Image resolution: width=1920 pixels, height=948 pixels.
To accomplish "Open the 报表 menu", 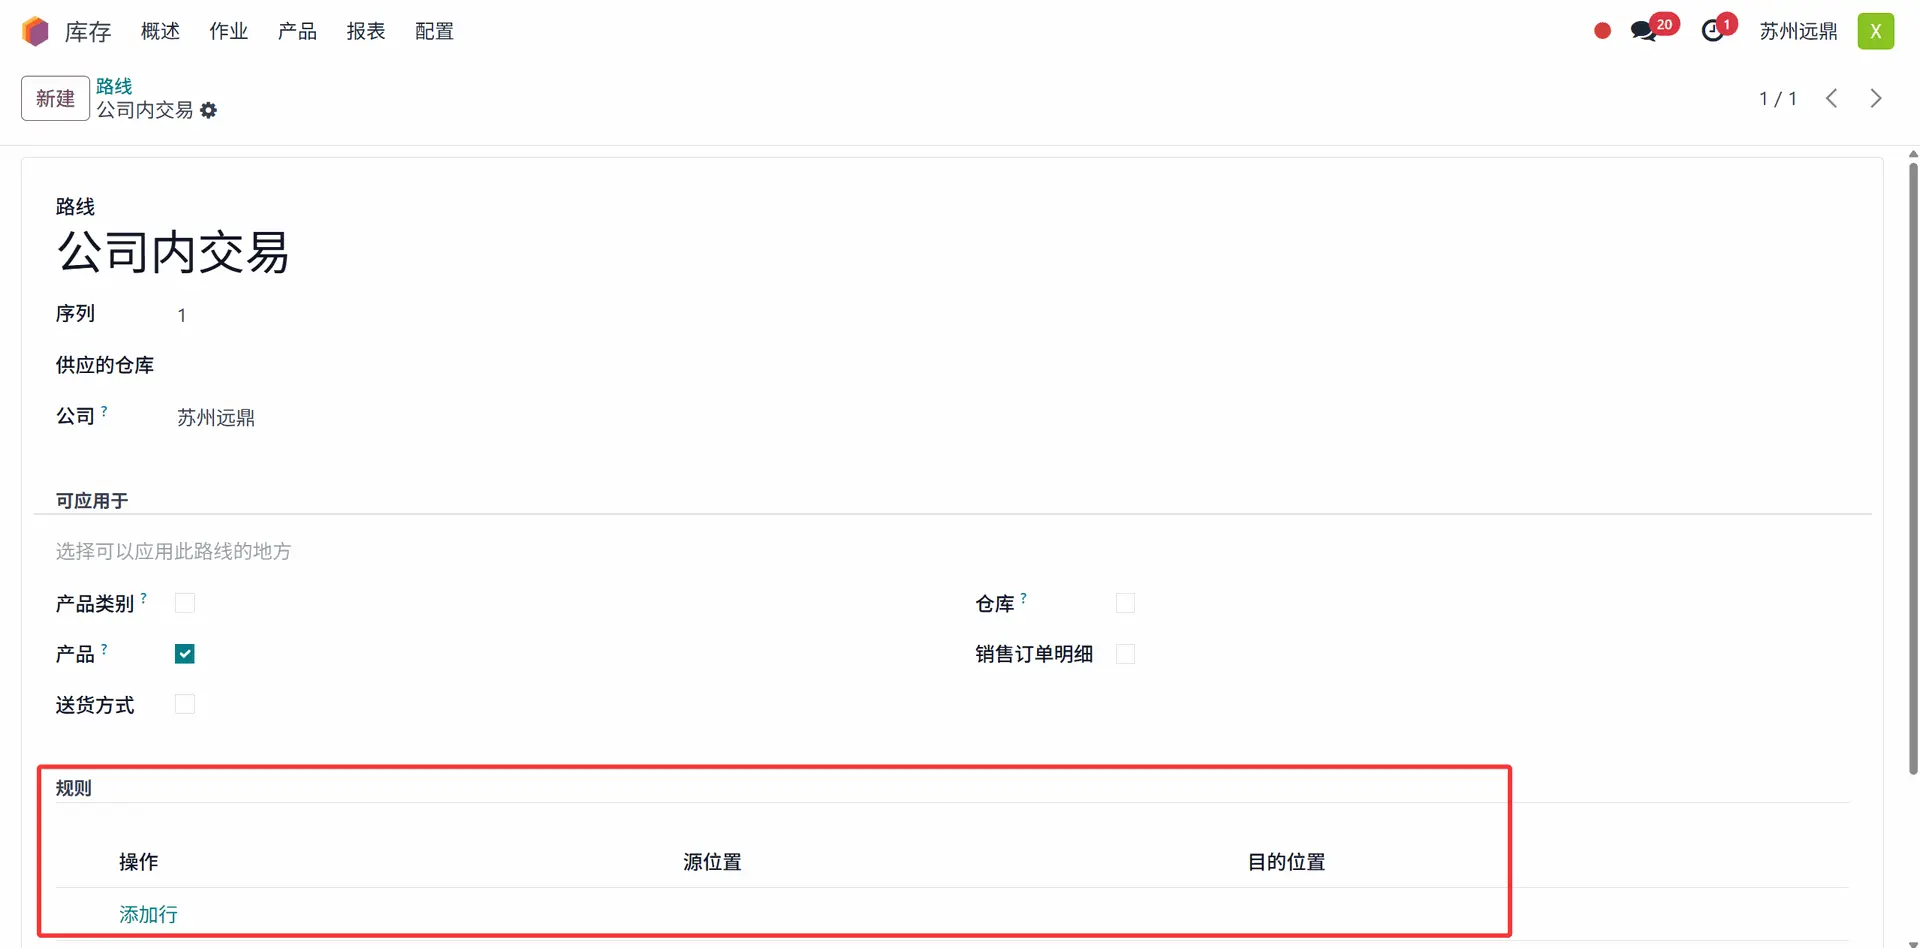I will pos(366,31).
